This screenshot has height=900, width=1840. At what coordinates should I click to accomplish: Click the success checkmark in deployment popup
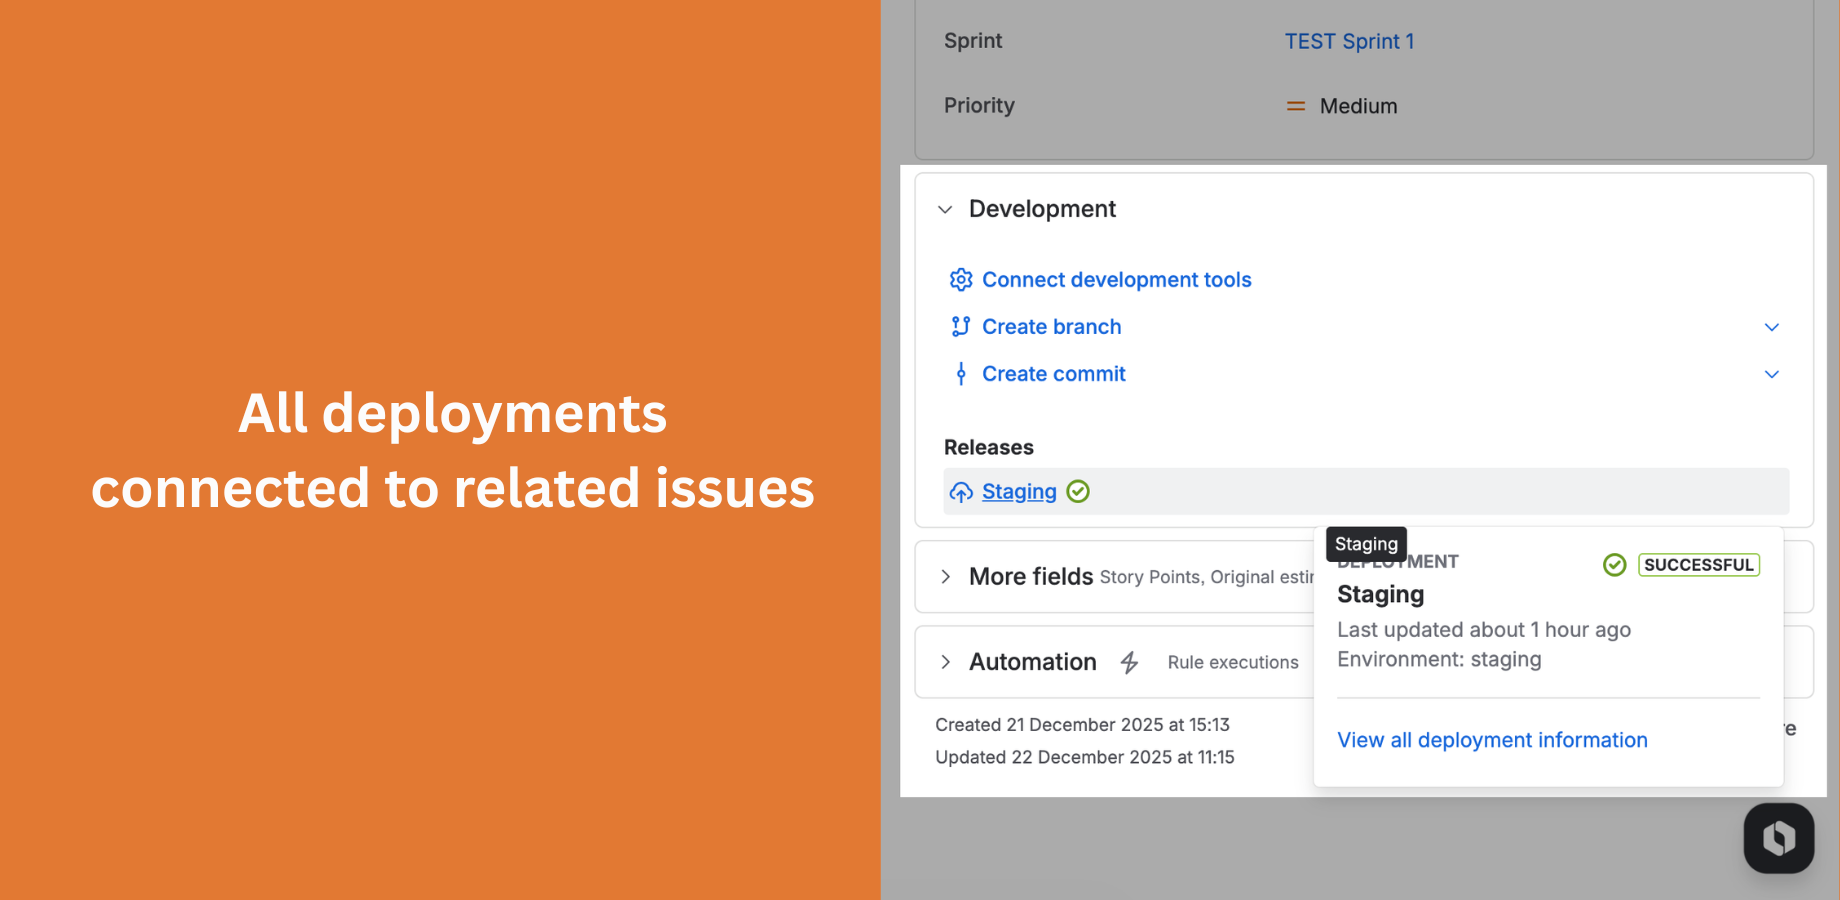click(x=1614, y=565)
